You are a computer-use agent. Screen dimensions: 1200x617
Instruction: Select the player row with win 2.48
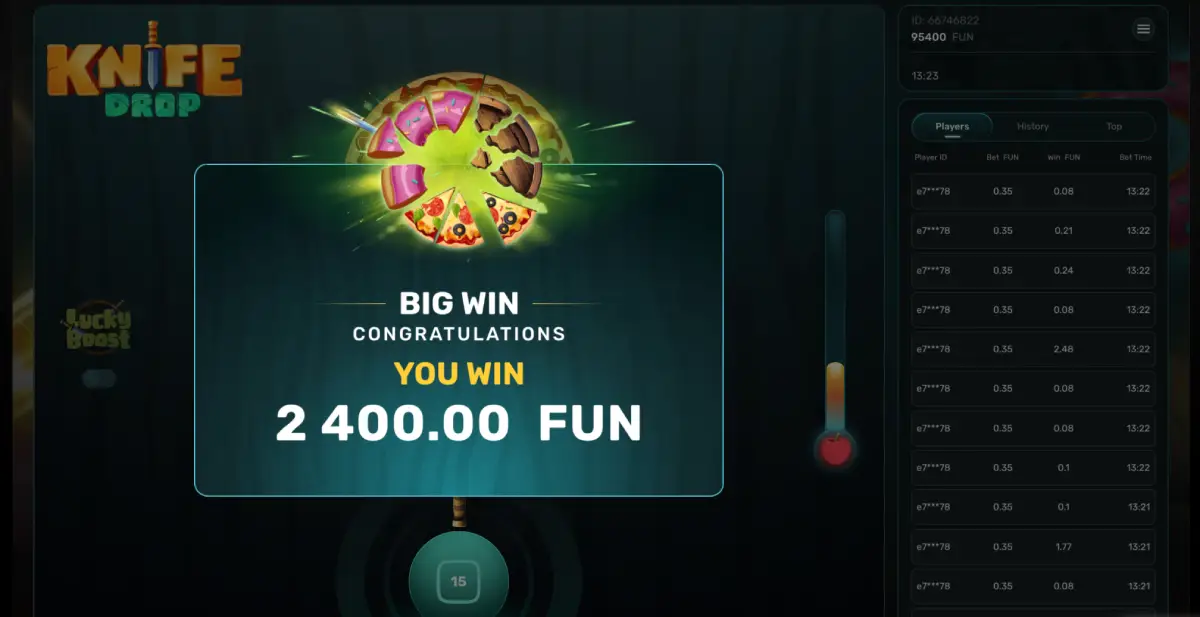tap(1033, 349)
